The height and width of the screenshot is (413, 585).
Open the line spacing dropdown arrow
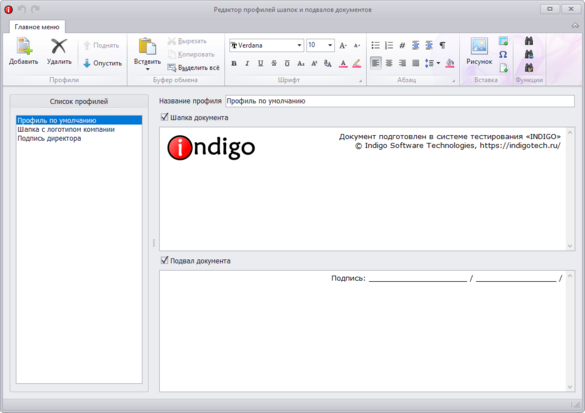point(438,63)
